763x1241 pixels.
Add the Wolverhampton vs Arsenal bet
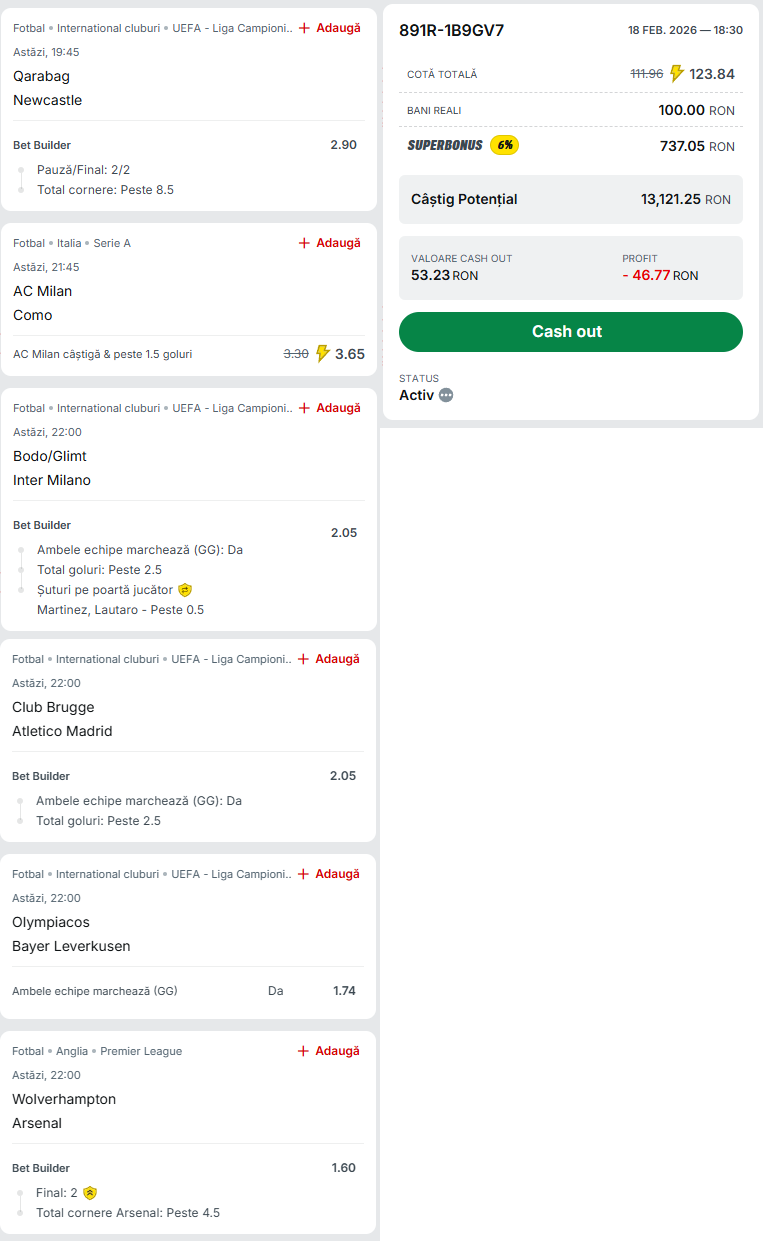coord(328,1051)
